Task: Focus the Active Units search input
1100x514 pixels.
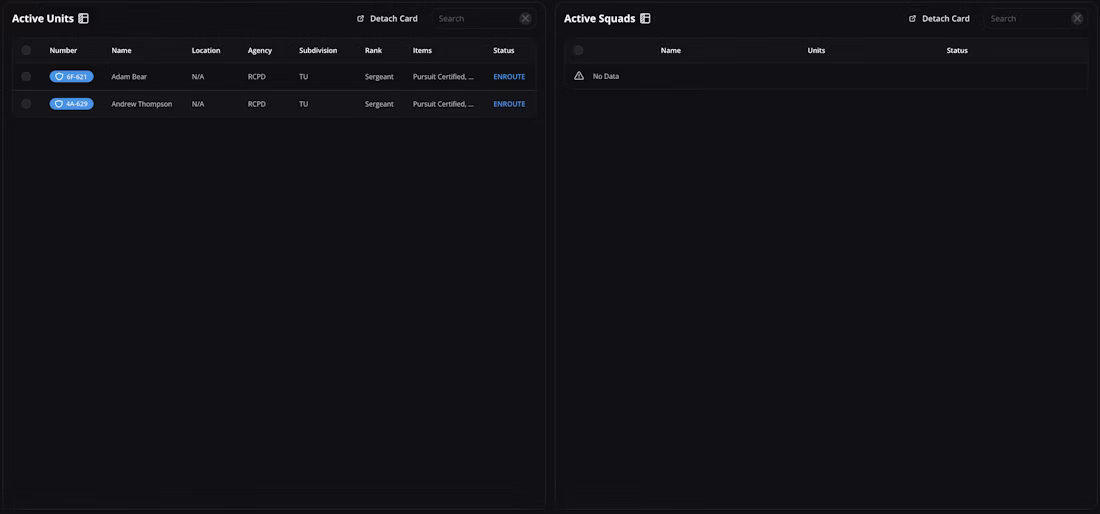Action: click(x=476, y=19)
